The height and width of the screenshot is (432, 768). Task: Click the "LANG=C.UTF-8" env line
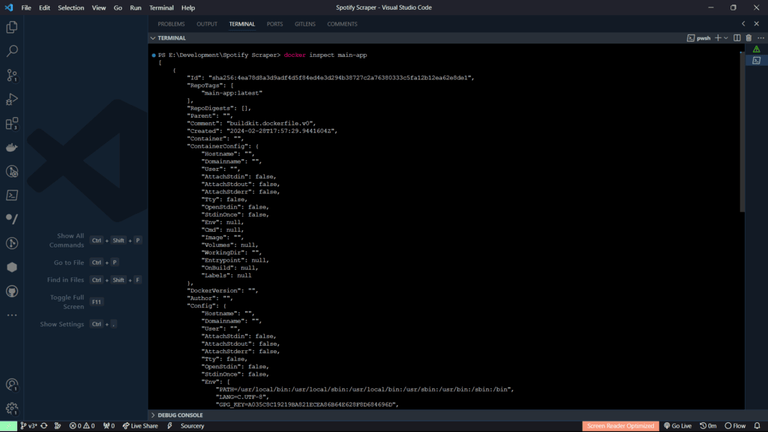point(242,397)
